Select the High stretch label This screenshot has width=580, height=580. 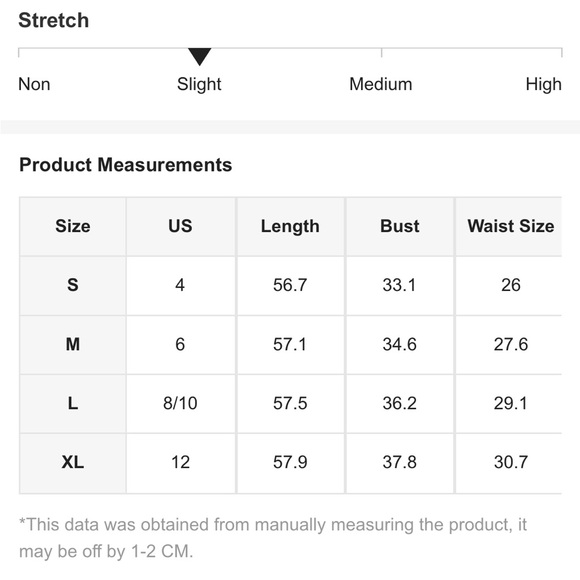coord(543,84)
